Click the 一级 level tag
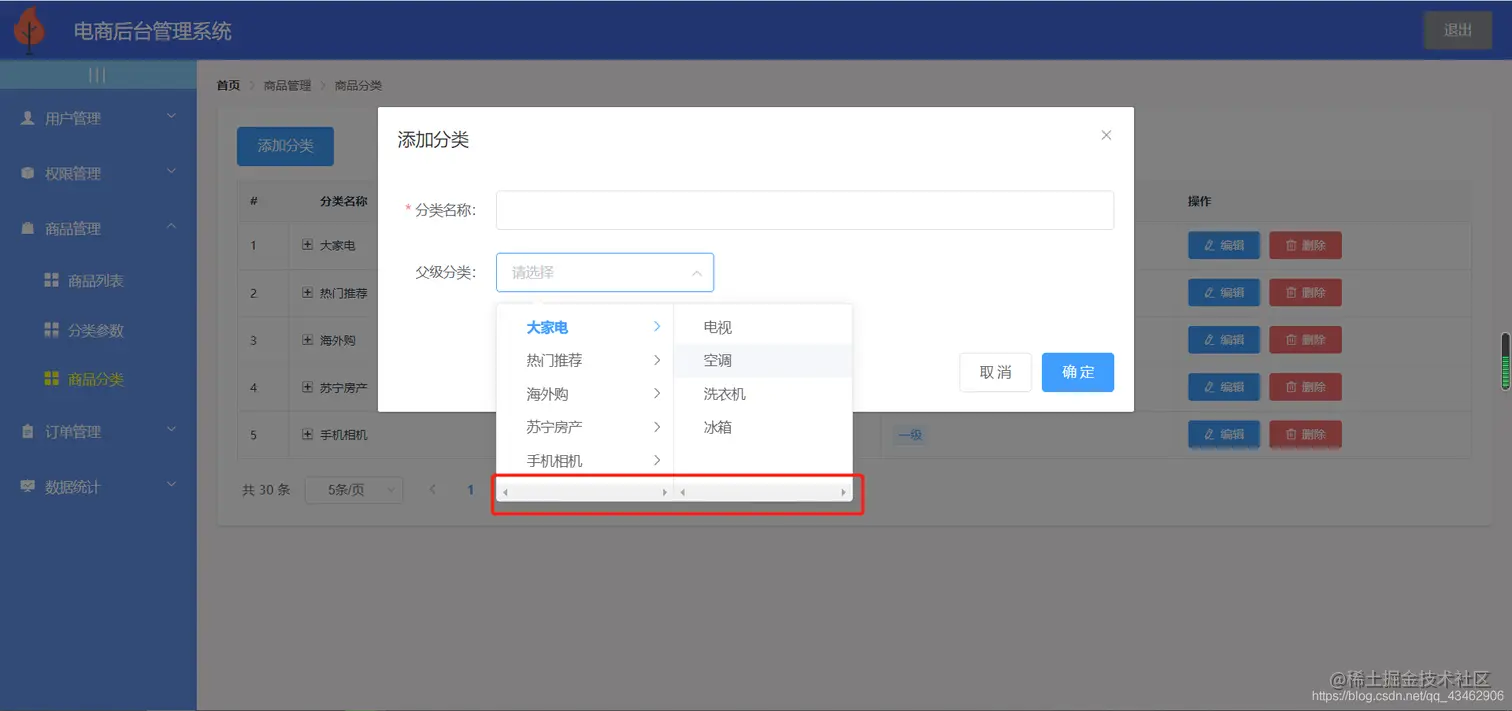 (910, 435)
